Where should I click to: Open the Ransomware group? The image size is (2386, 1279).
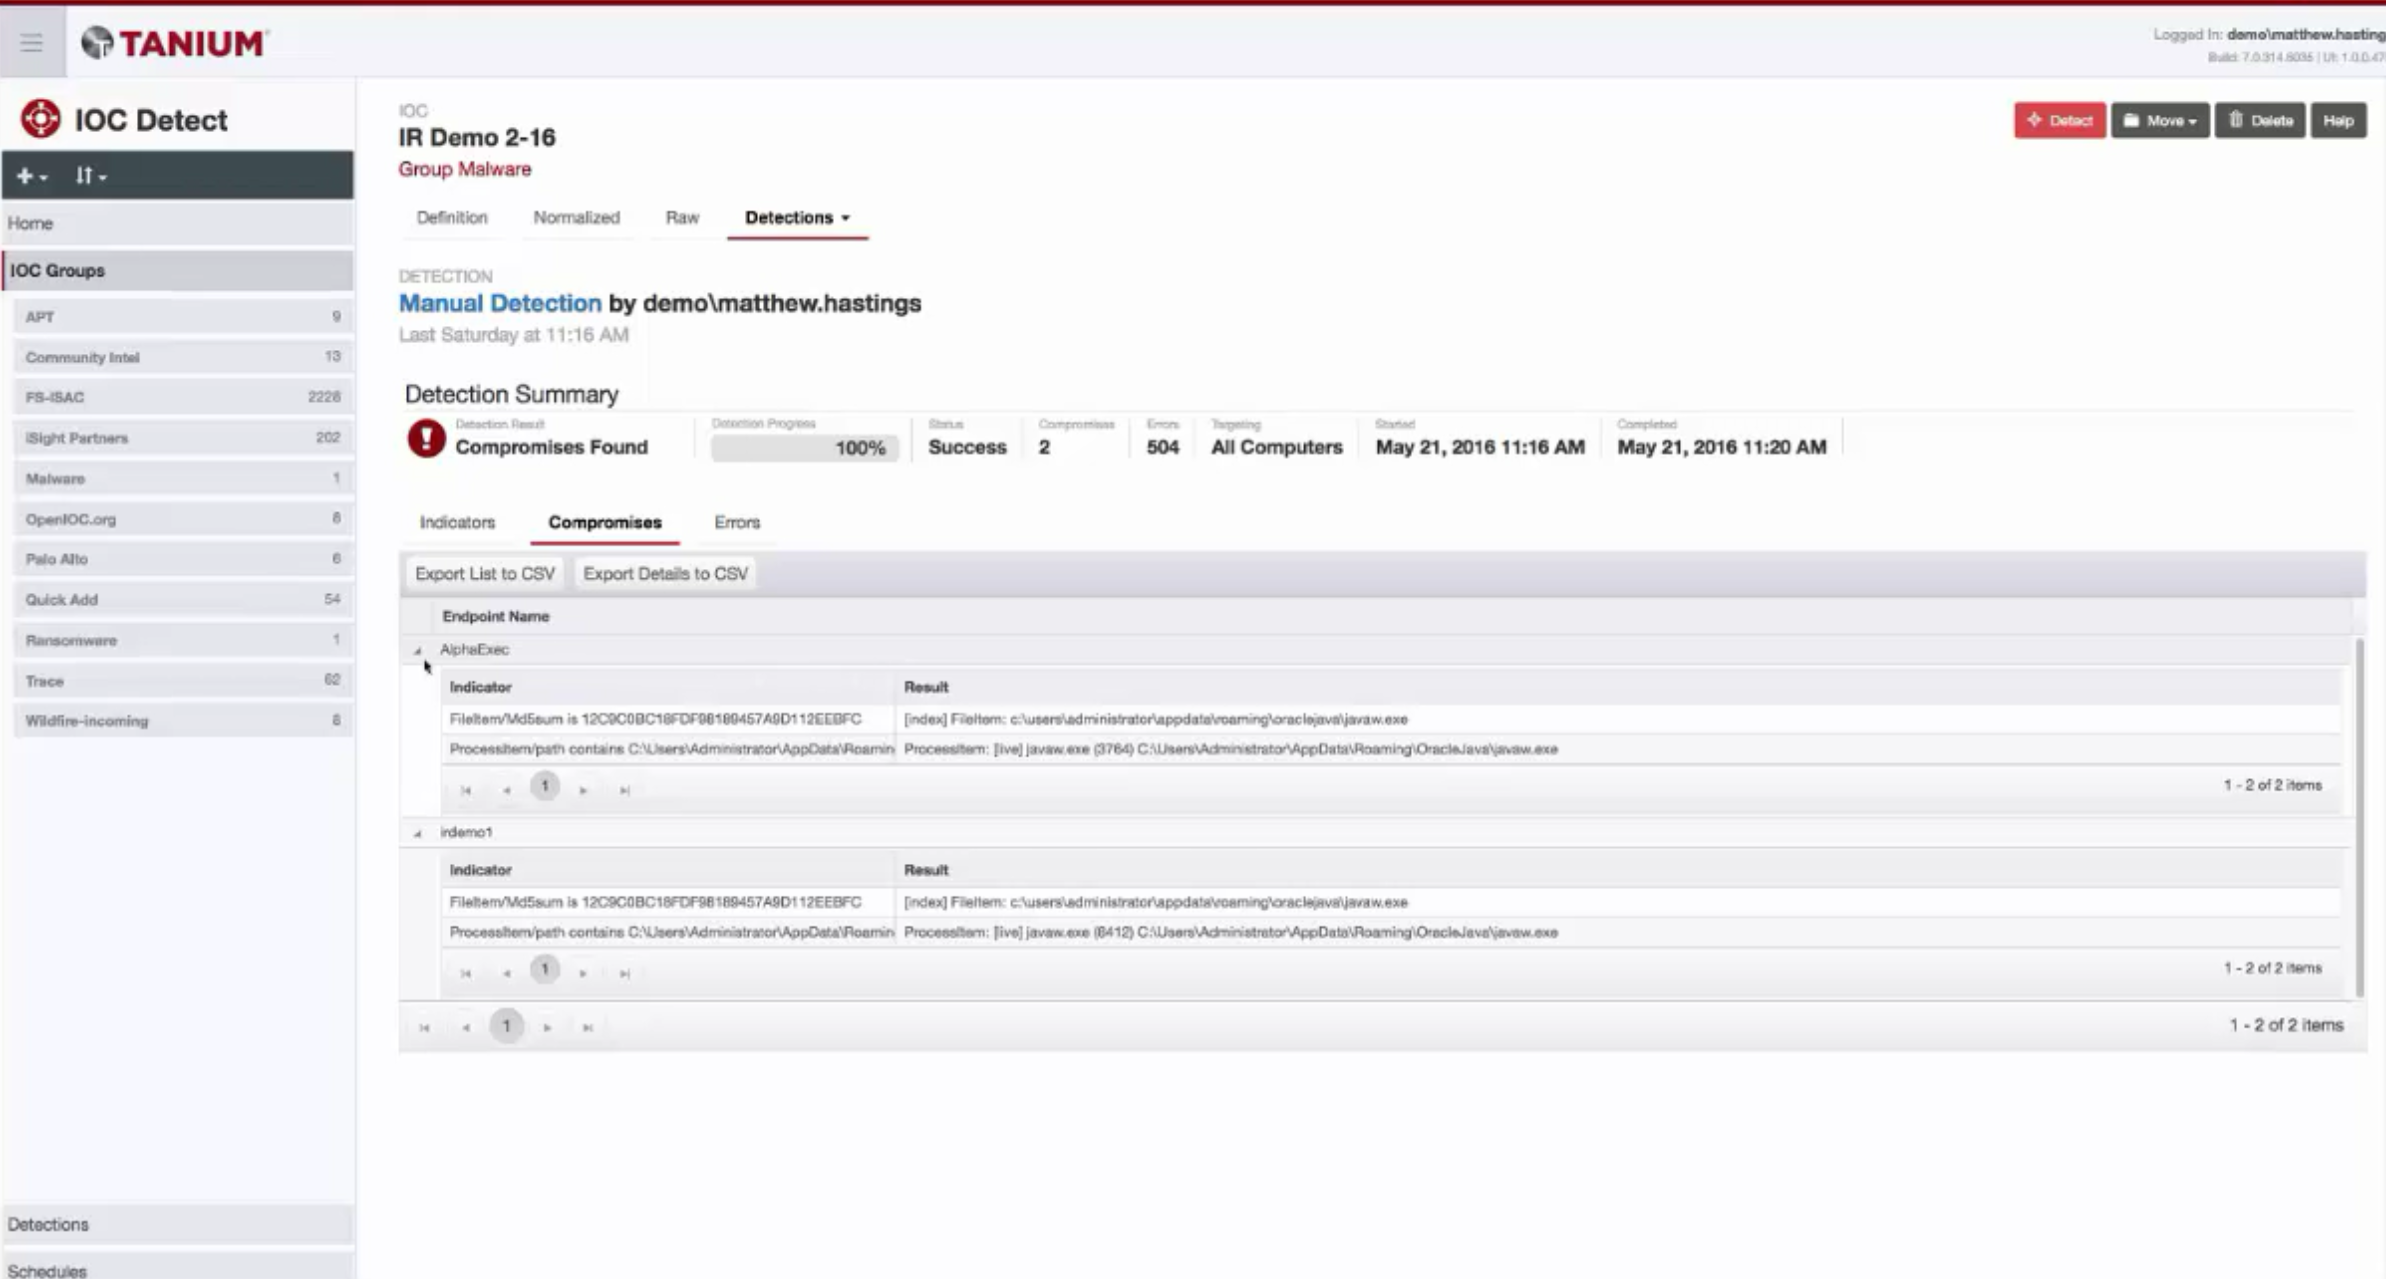point(183,640)
